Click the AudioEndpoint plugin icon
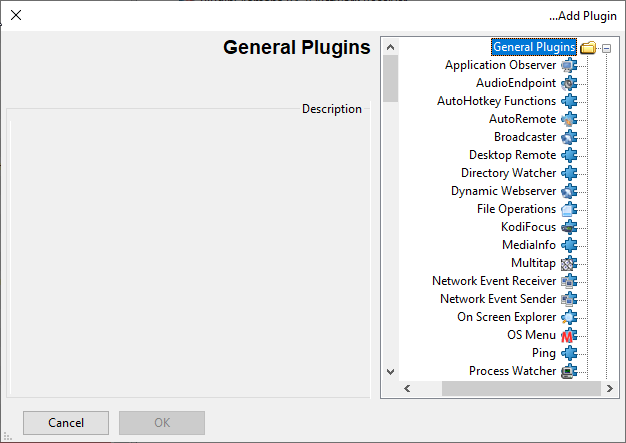 tap(569, 83)
